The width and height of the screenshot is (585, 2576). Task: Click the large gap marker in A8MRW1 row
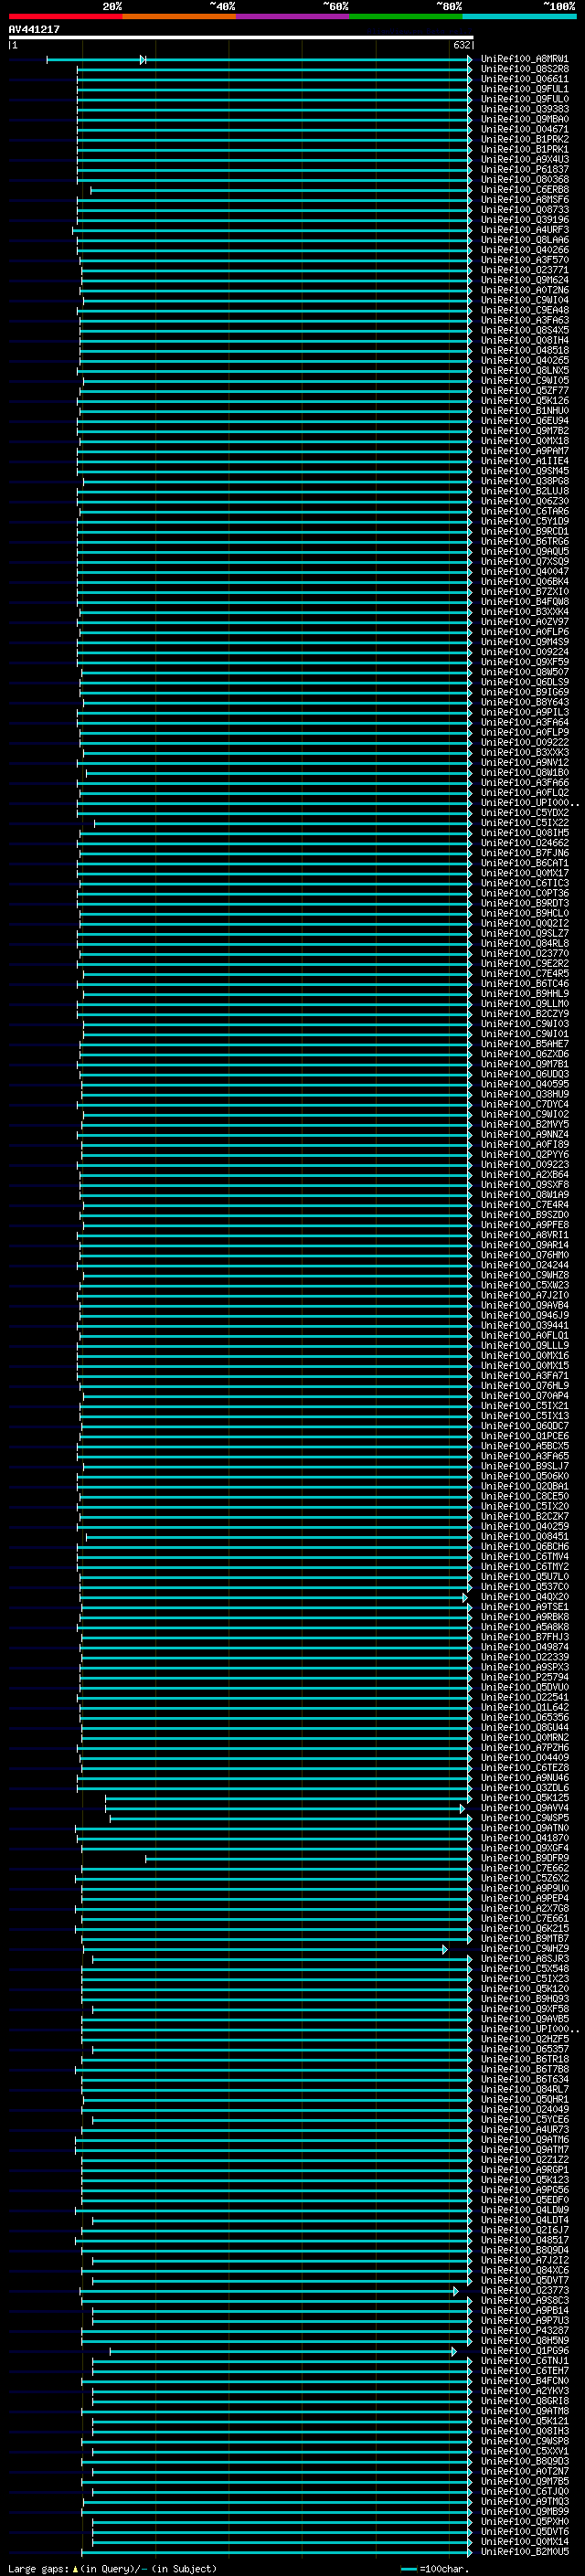click(x=143, y=60)
